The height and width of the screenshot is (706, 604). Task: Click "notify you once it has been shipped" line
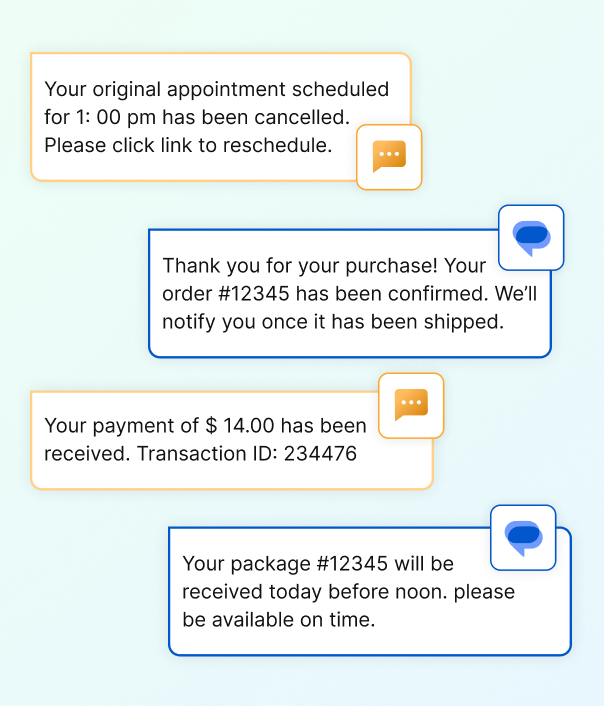coord(332,322)
